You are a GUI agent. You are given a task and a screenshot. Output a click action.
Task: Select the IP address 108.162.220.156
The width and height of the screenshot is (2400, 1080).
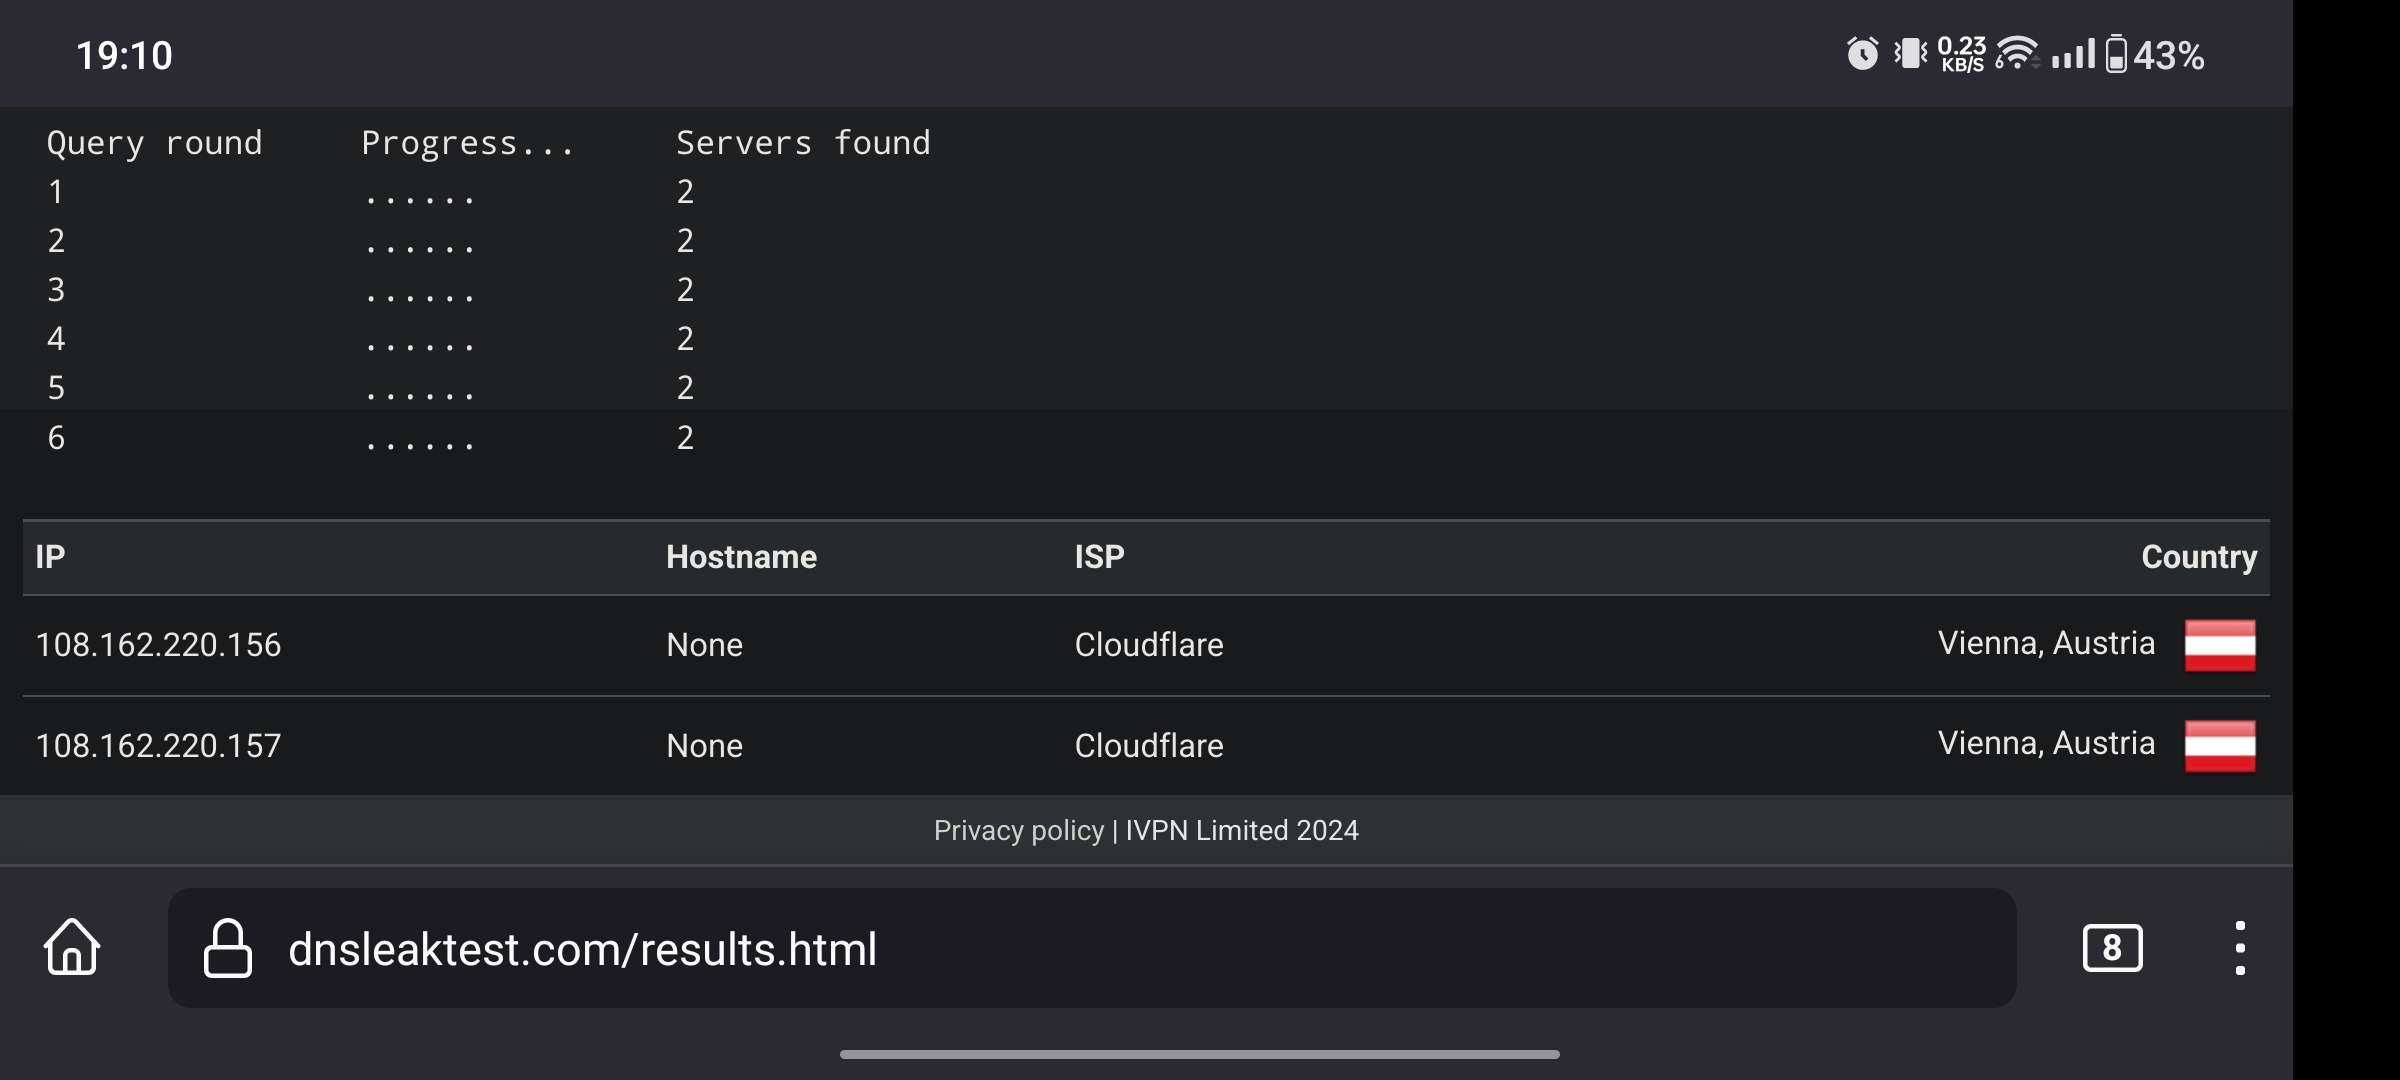tap(158, 645)
